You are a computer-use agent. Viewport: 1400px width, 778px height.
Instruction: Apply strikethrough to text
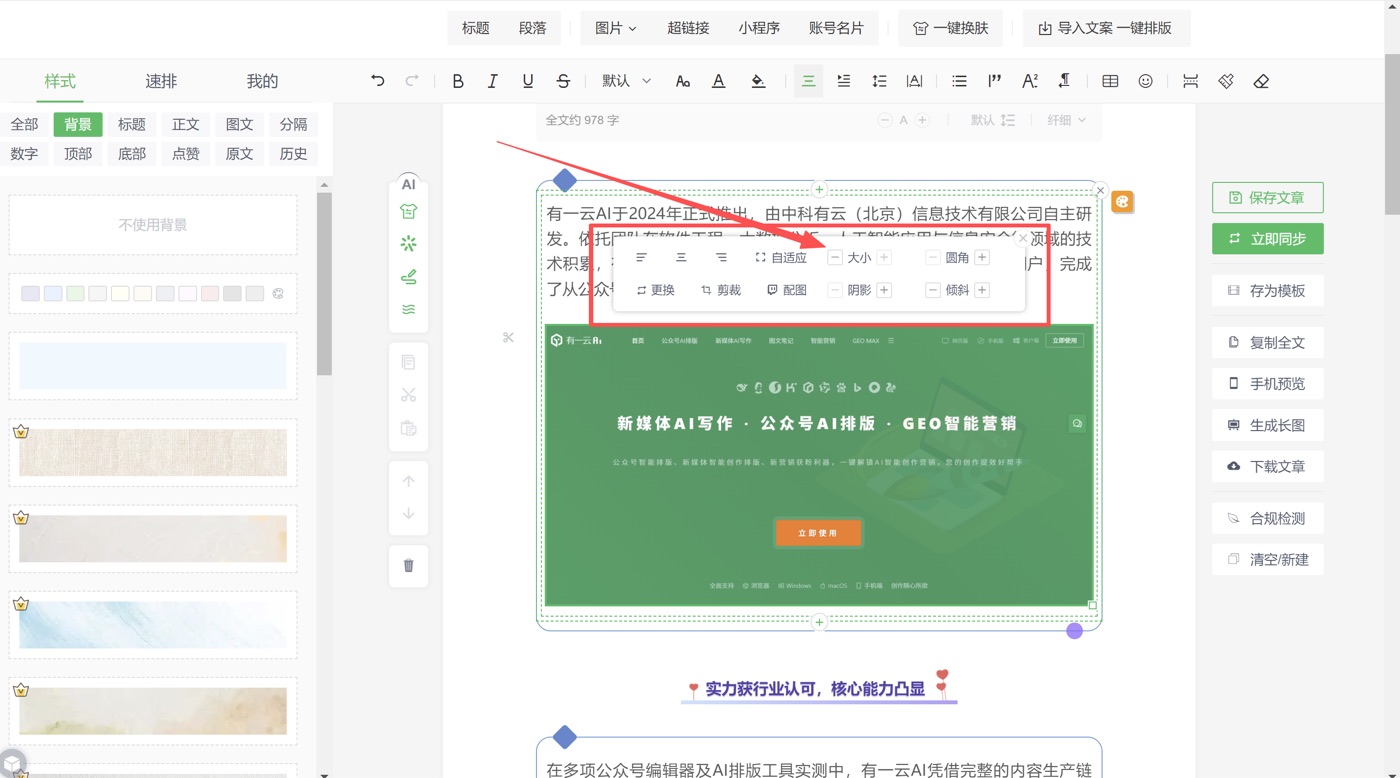pyautogui.click(x=563, y=81)
